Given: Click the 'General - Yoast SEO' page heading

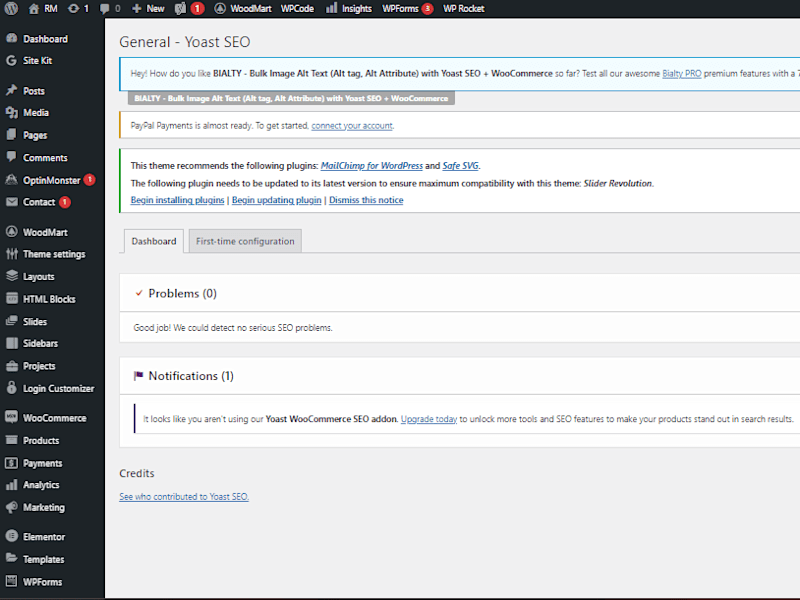Looking at the screenshot, I should tap(185, 42).
